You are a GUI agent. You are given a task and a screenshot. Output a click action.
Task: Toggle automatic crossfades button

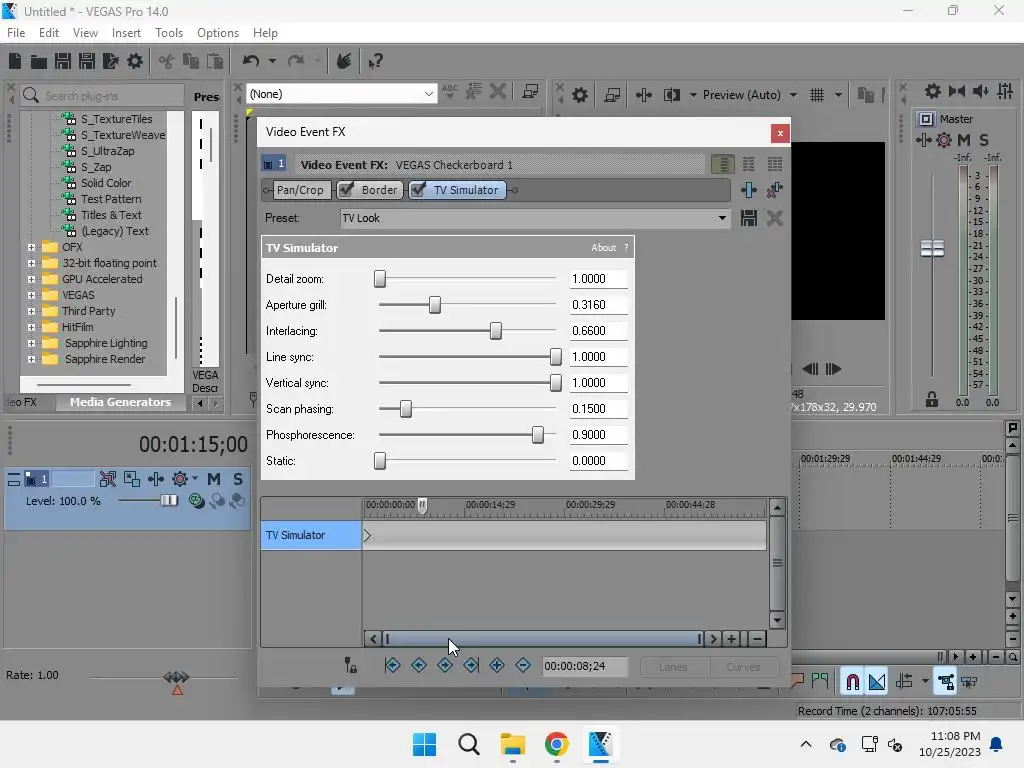point(877,682)
